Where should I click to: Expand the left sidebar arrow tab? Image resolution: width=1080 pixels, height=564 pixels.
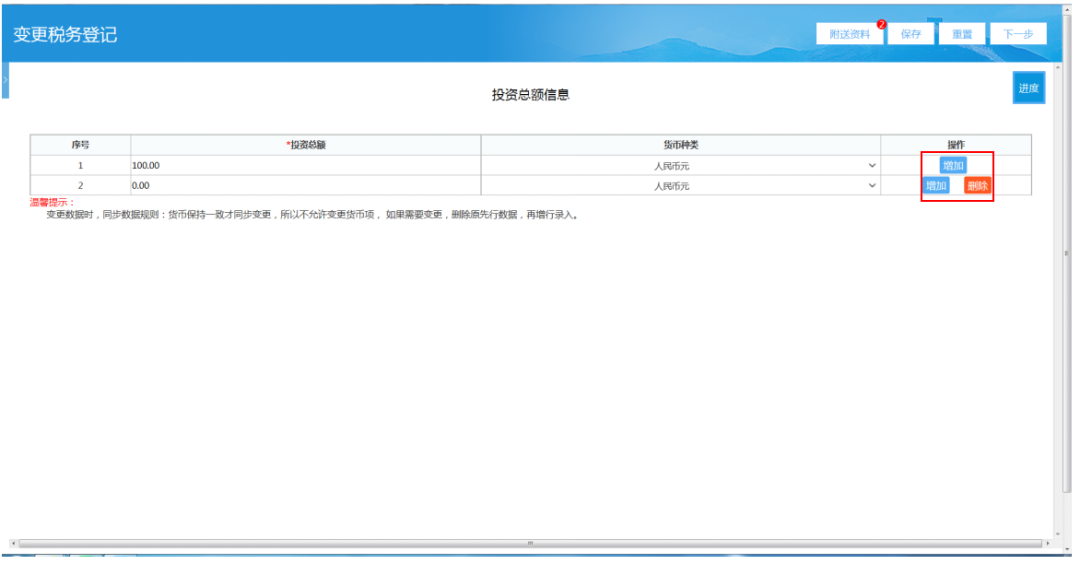tap(5, 80)
